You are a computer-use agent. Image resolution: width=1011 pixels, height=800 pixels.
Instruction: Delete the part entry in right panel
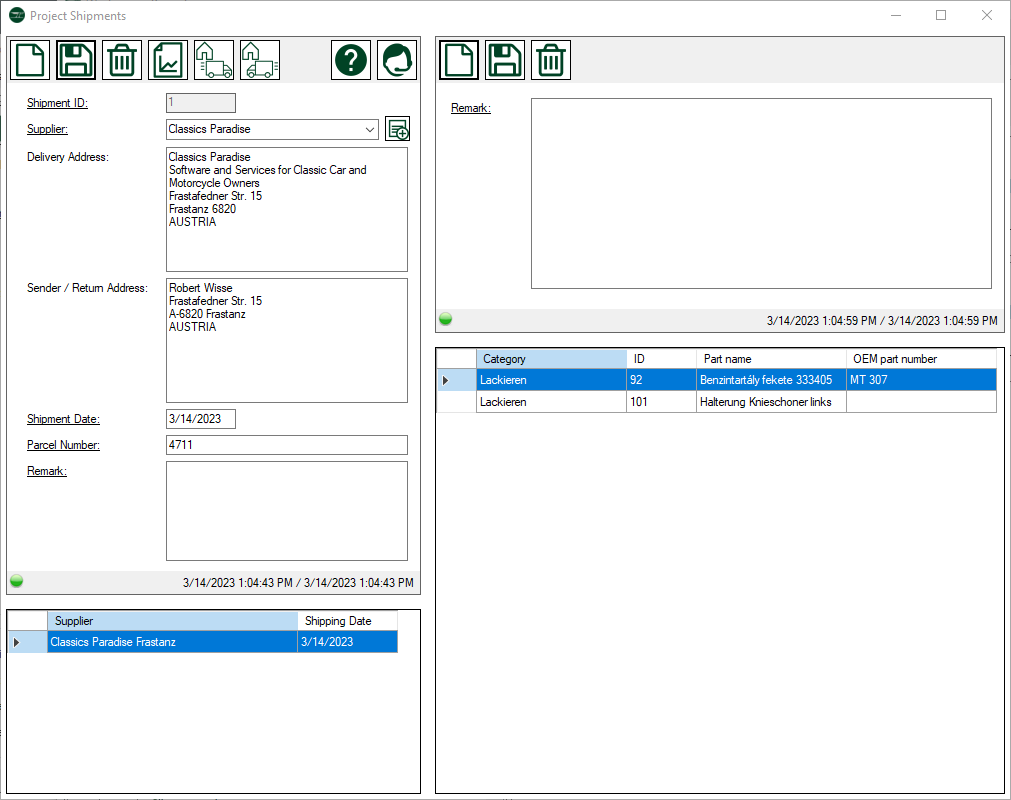point(551,60)
